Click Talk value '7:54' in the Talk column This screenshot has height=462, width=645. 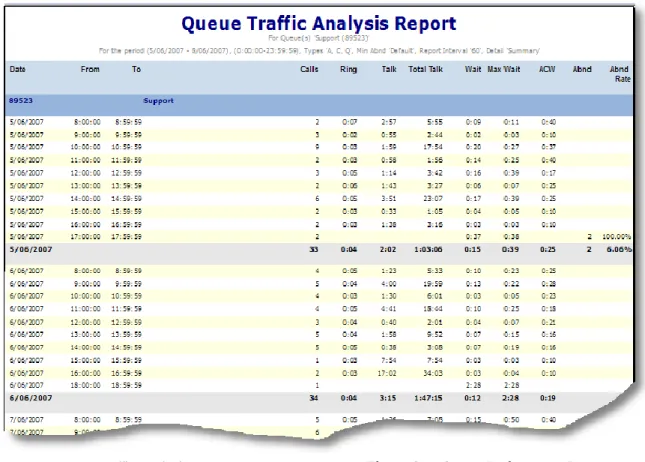[x=389, y=360]
